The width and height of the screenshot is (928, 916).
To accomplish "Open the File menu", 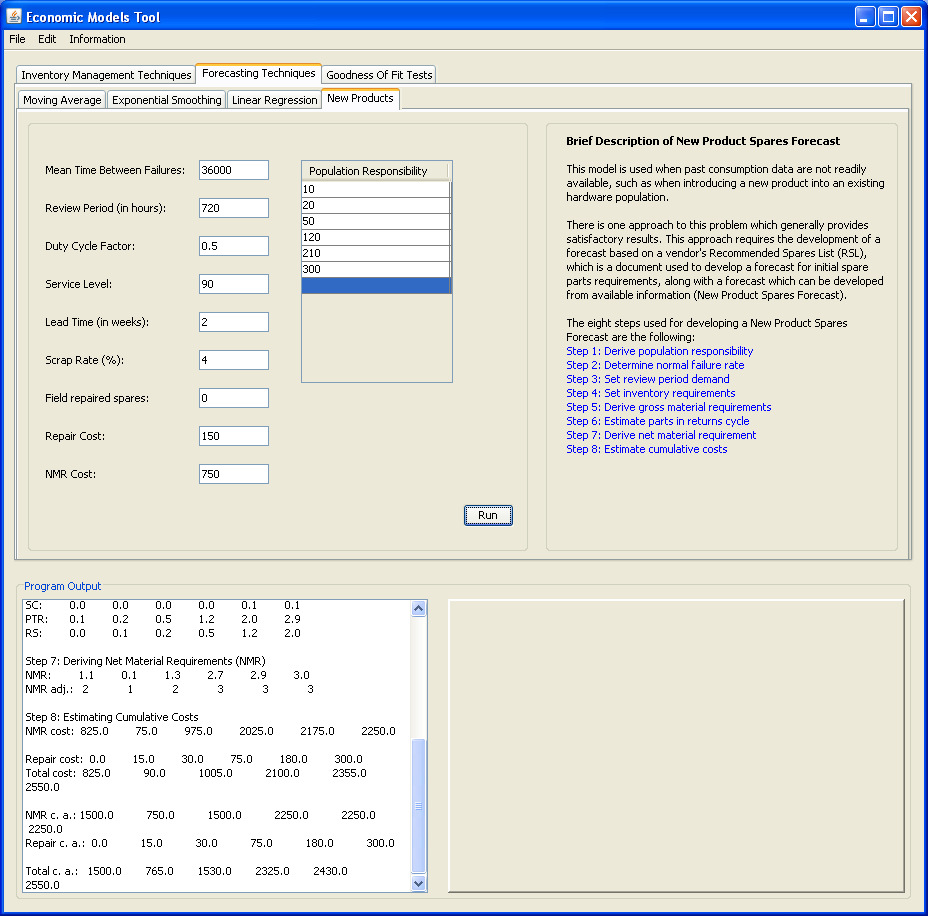I will click(17, 39).
